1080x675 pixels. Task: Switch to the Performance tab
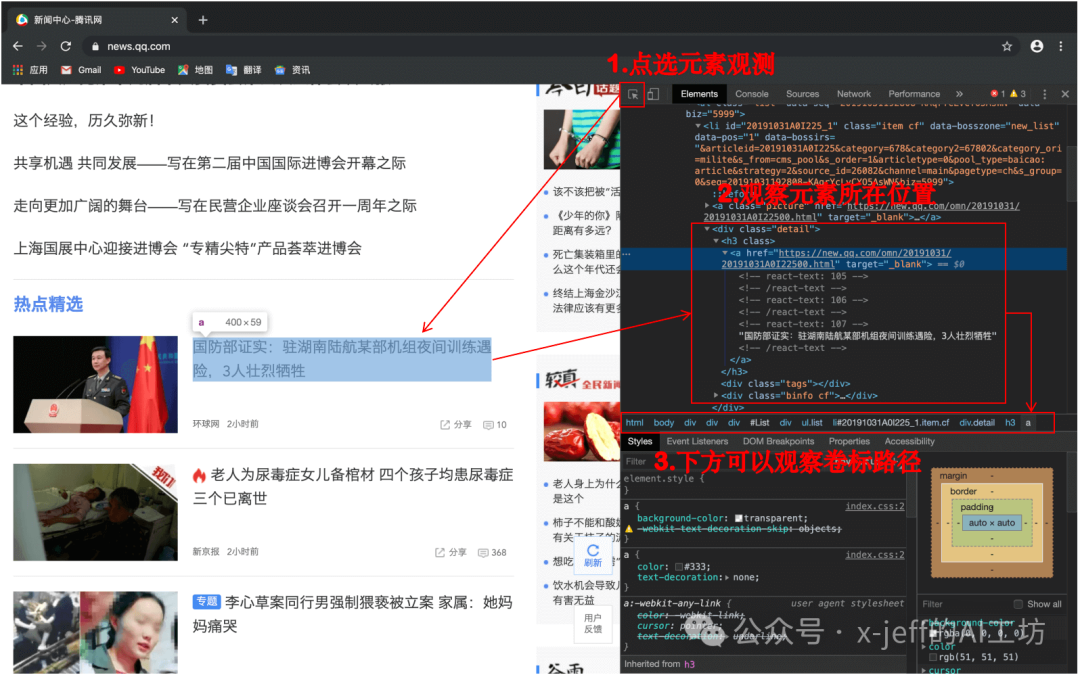914,94
